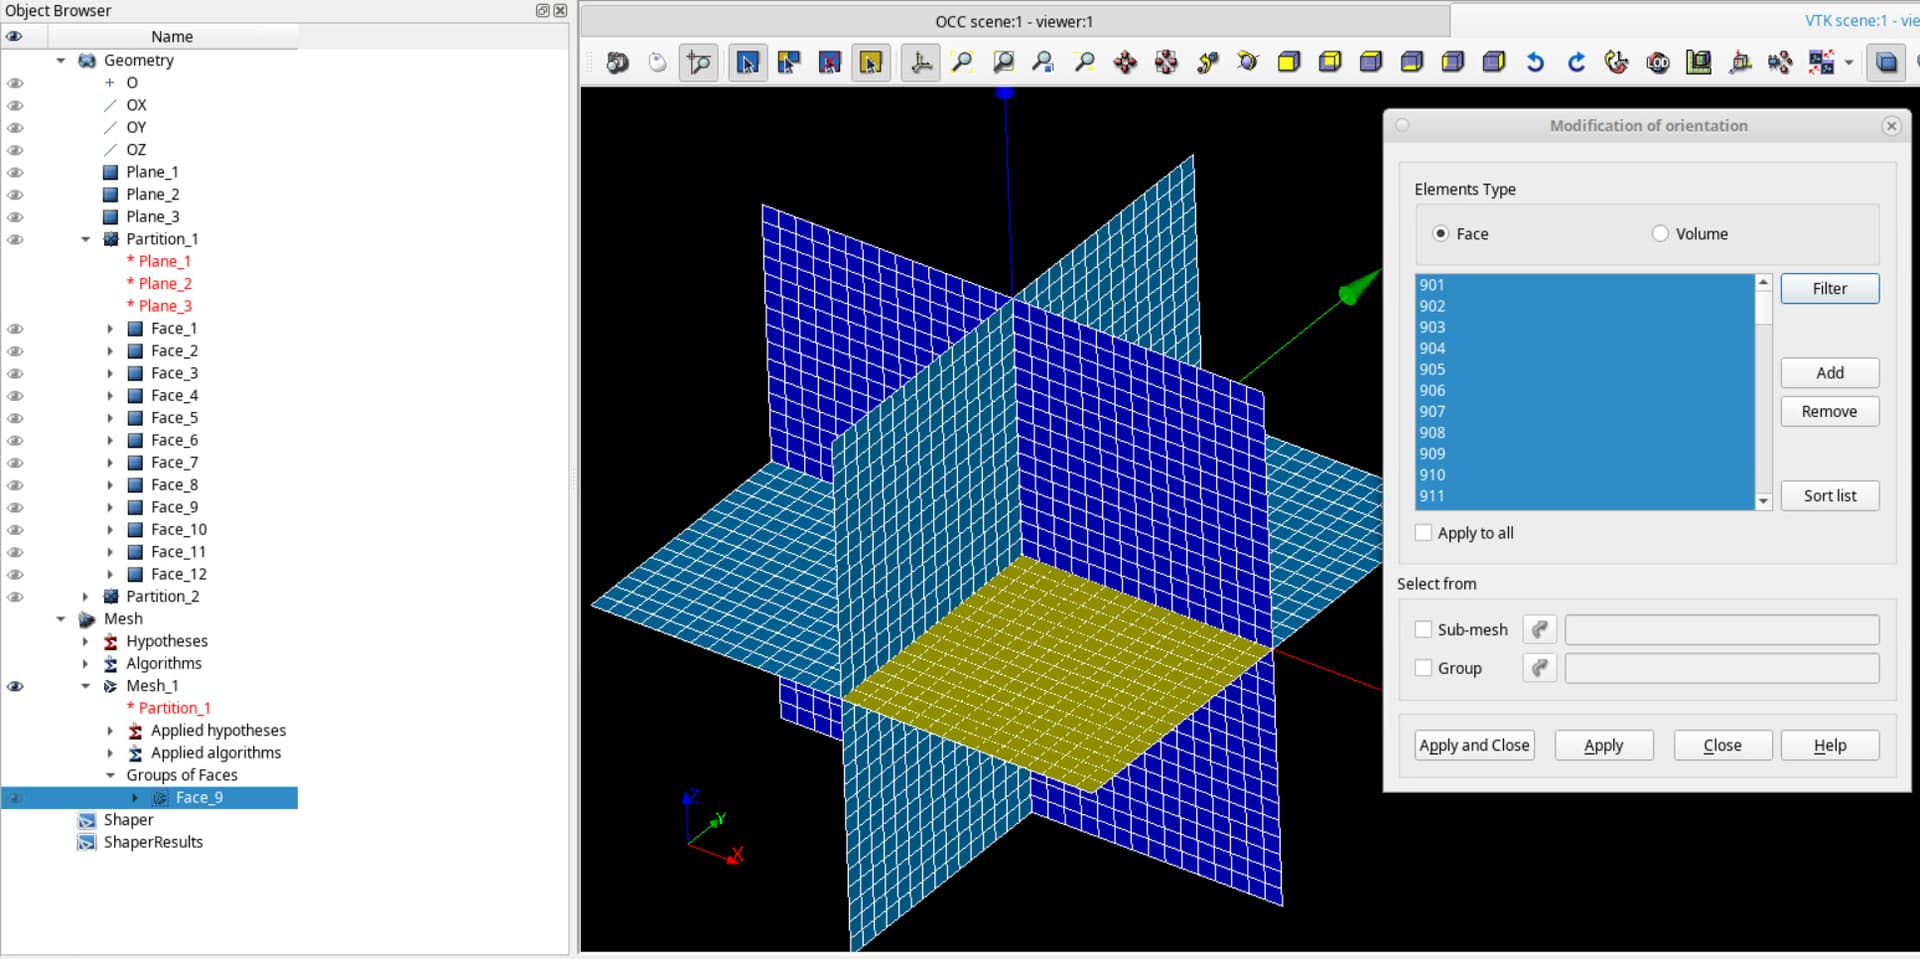Image resolution: width=1920 pixels, height=959 pixels.
Task: Check the Group checkbox
Action: coord(1423,668)
